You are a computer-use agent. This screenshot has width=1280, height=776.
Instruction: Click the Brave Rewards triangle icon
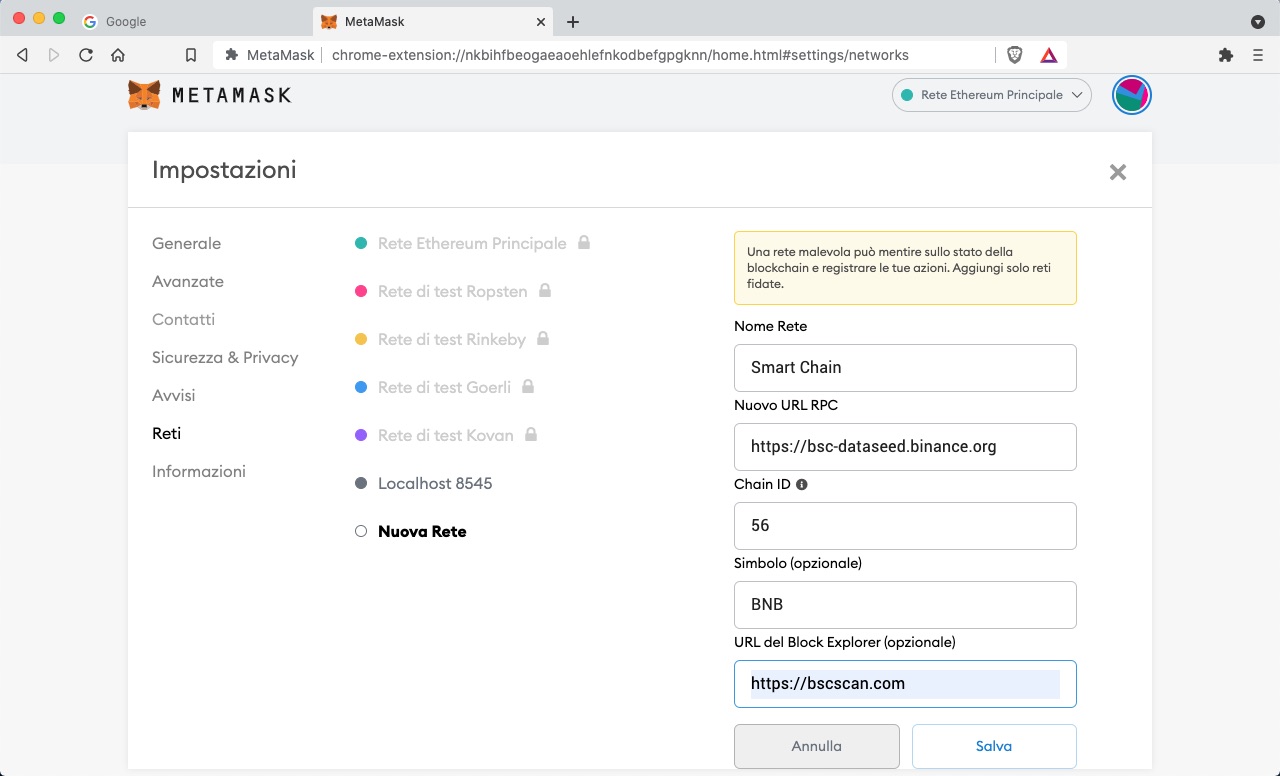click(1048, 55)
